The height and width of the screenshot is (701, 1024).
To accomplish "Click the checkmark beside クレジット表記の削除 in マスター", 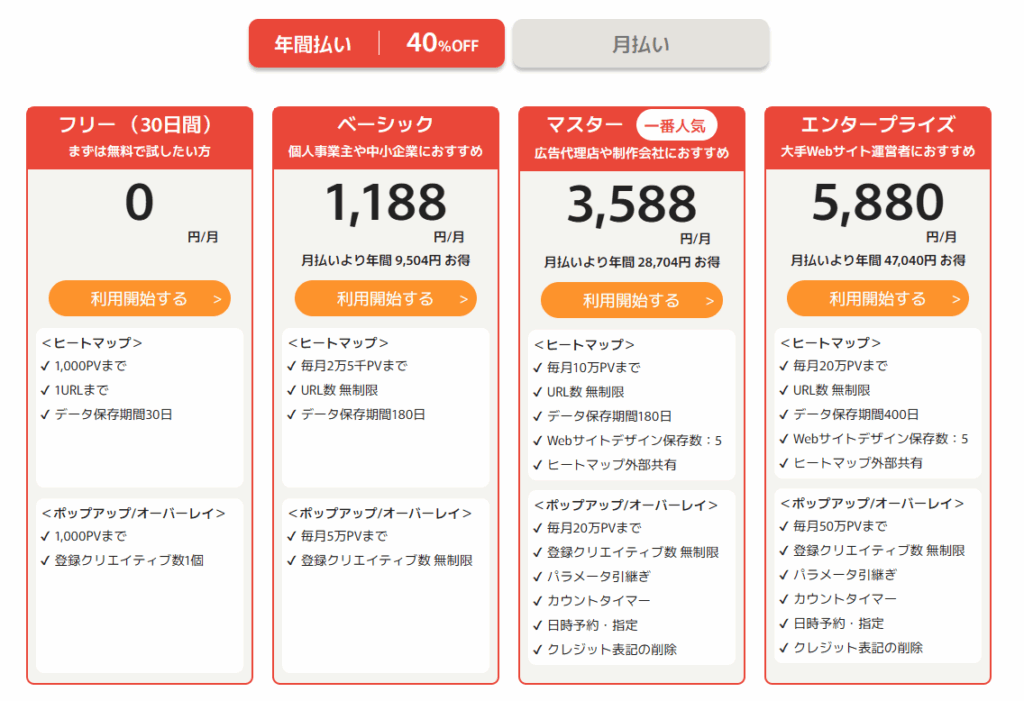I will click(x=537, y=650).
